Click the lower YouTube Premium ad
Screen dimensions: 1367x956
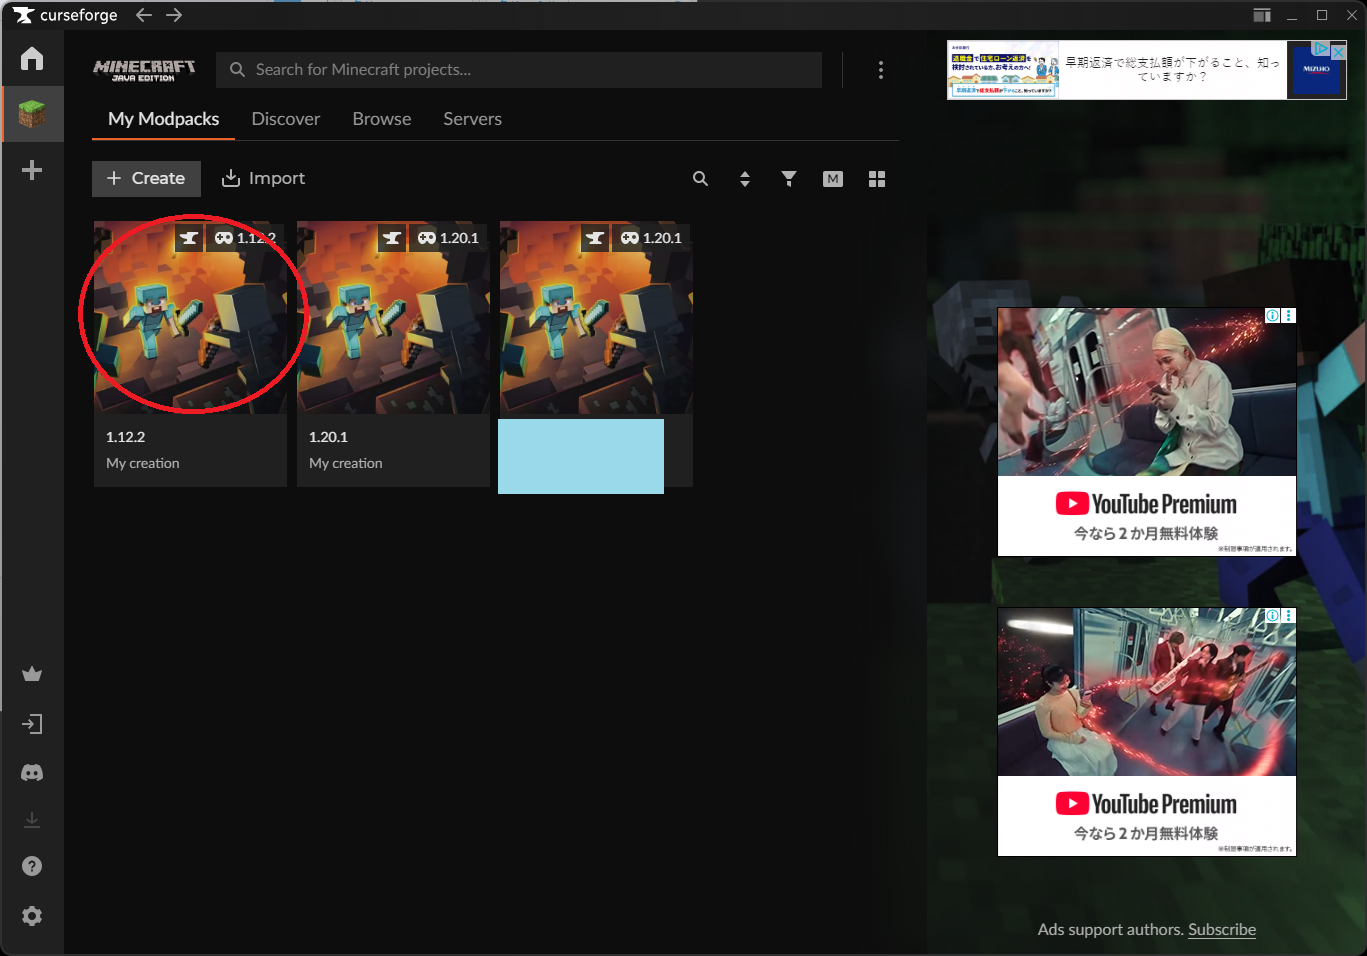(x=1147, y=732)
